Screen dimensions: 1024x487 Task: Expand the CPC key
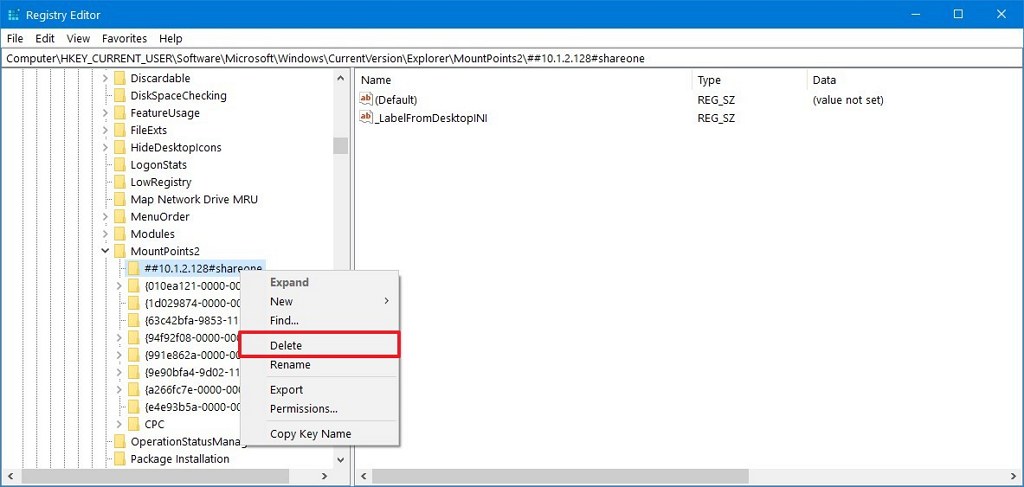[119, 424]
